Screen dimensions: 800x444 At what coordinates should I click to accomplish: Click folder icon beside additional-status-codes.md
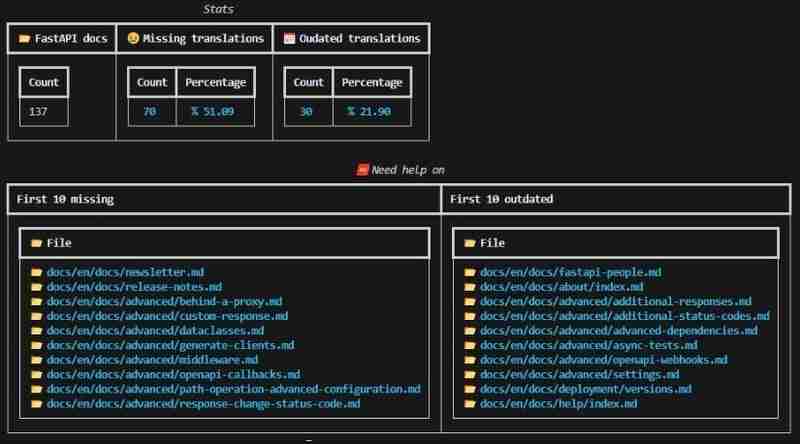[x=470, y=316]
